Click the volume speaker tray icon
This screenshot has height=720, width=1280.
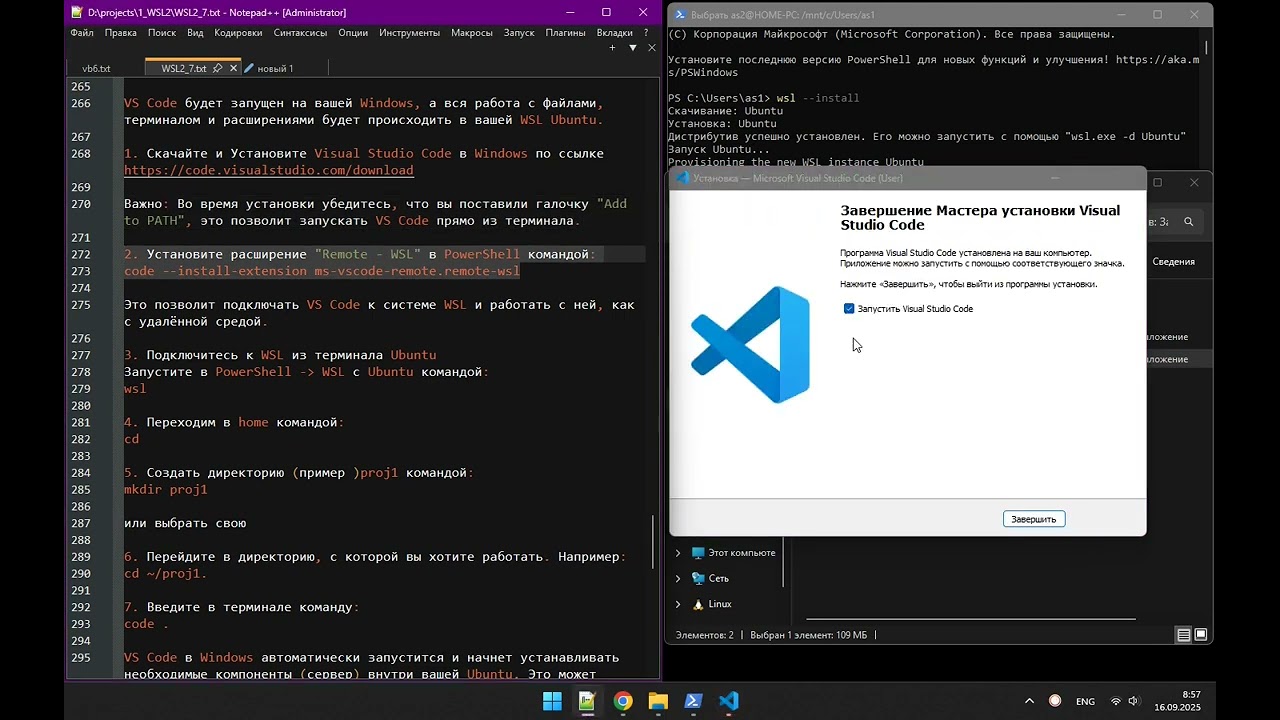[x=1135, y=702]
